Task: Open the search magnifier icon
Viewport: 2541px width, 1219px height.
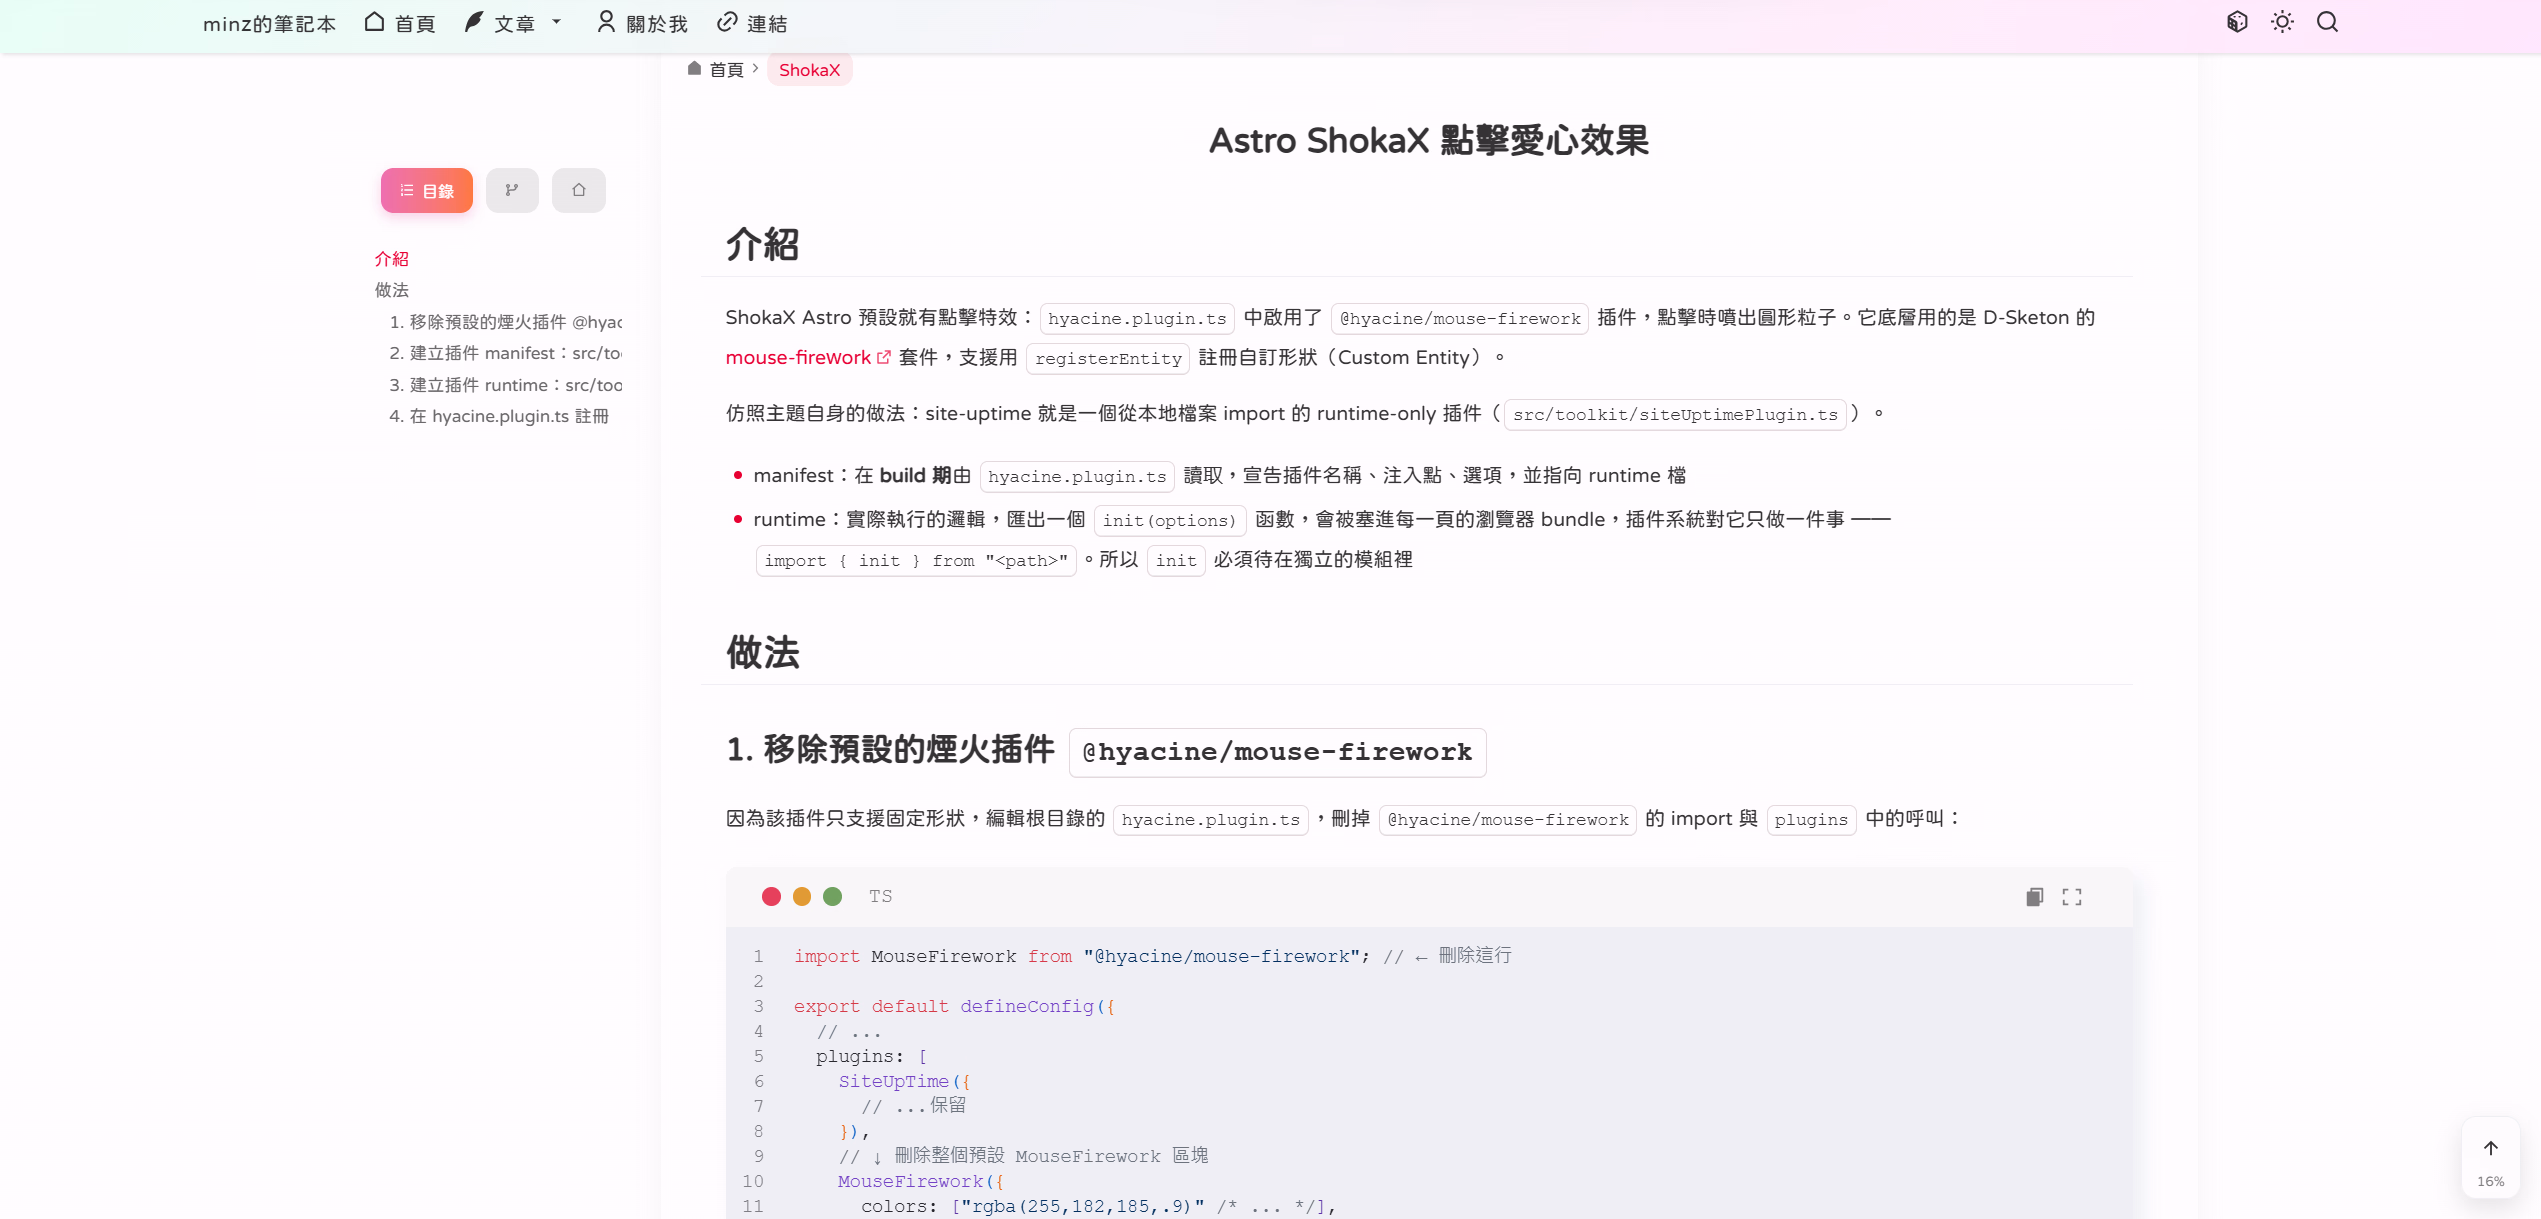Action: (2327, 22)
